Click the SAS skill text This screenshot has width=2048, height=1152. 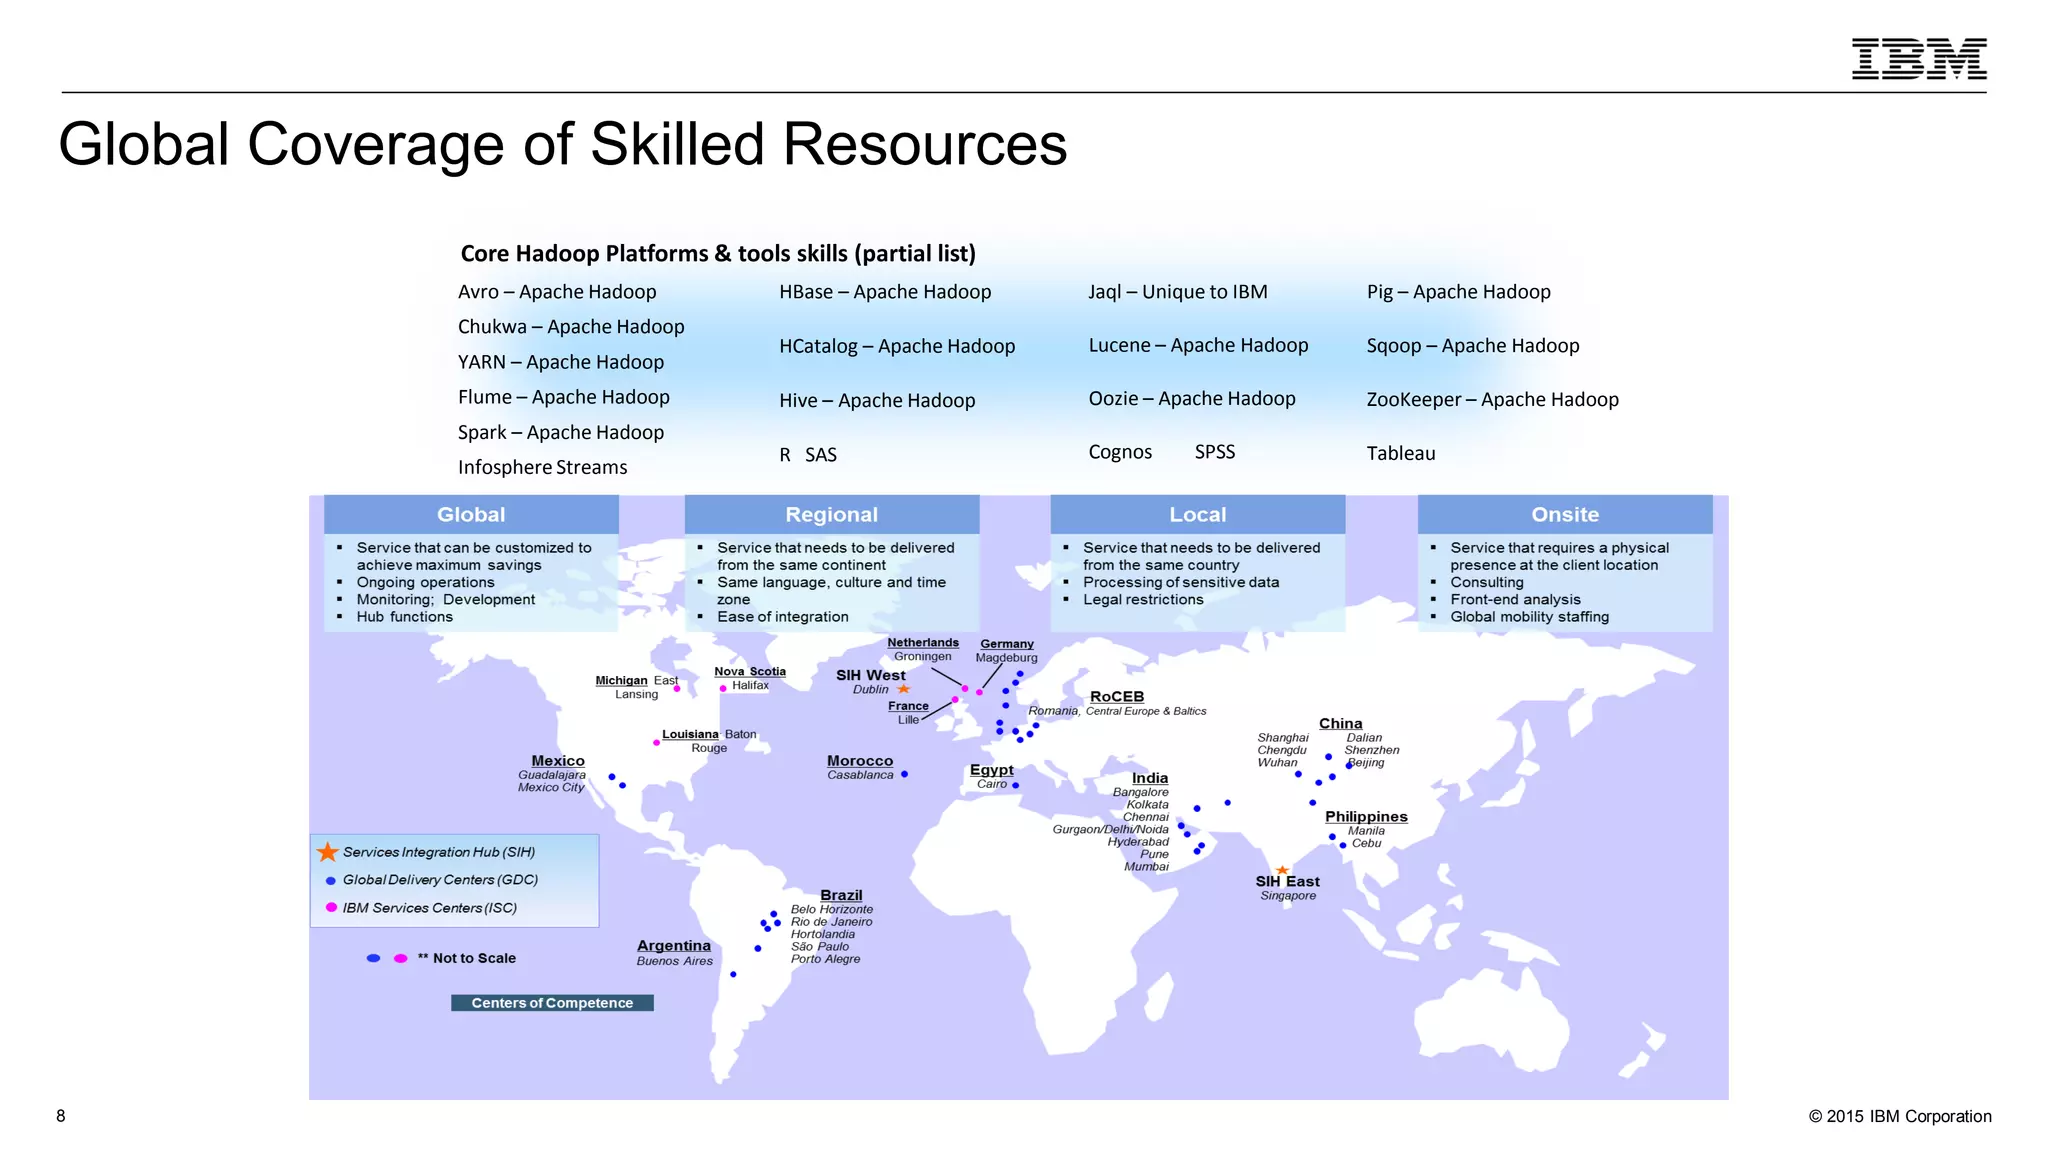(821, 455)
